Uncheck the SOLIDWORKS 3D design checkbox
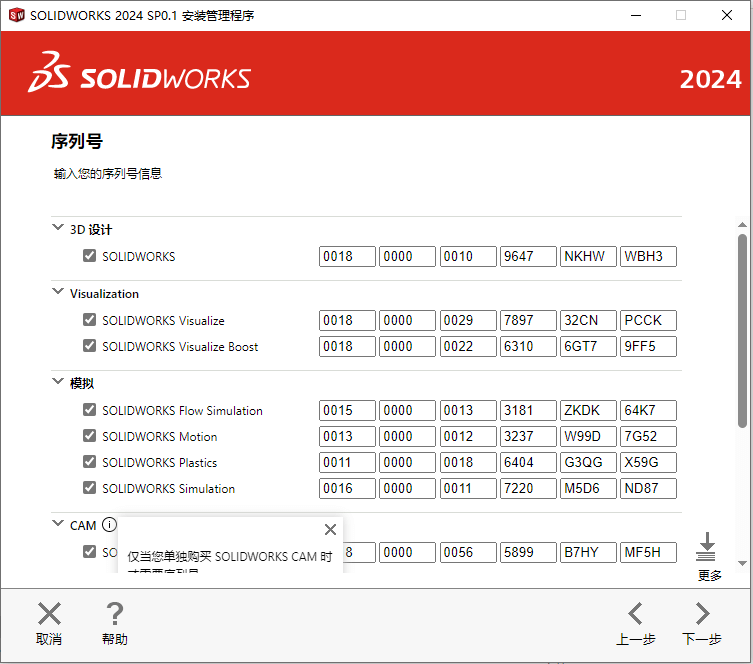This screenshot has height=664, width=753. point(89,255)
